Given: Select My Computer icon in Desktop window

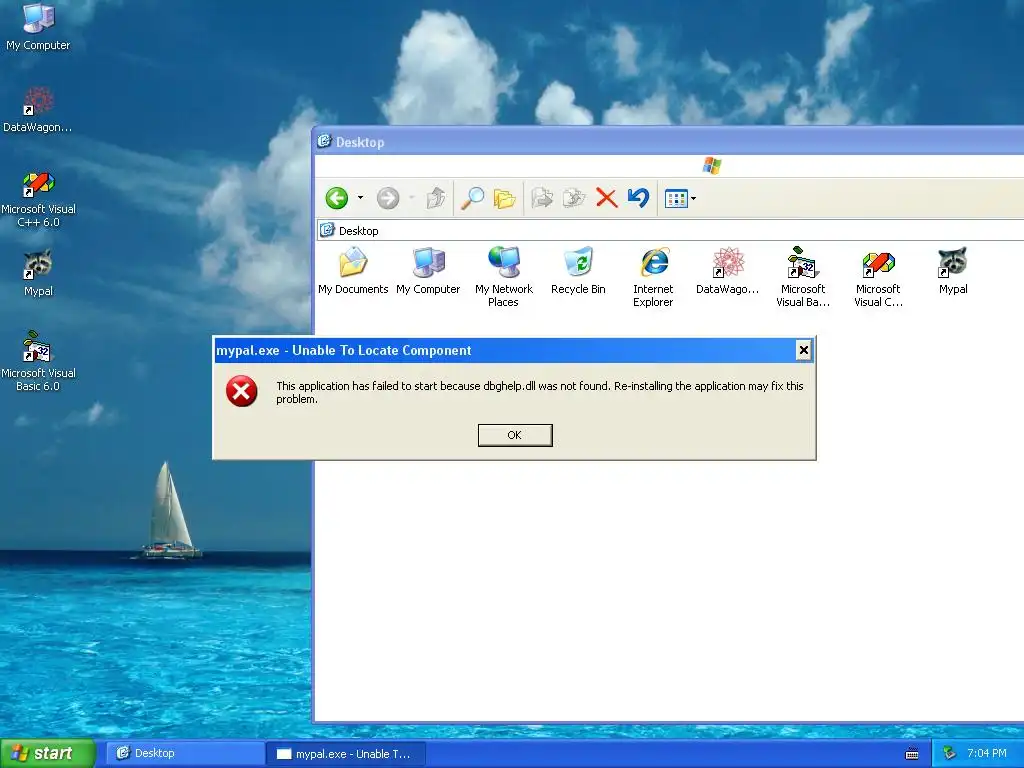Looking at the screenshot, I should tap(428, 271).
